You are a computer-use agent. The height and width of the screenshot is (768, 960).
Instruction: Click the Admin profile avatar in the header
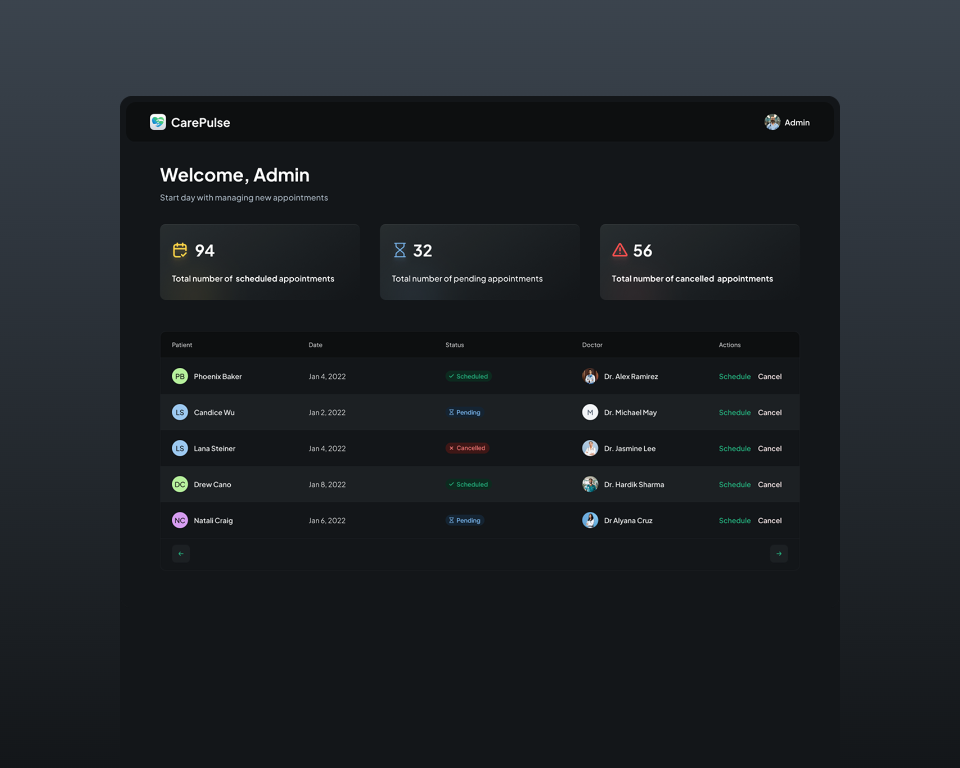[x=773, y=122]
